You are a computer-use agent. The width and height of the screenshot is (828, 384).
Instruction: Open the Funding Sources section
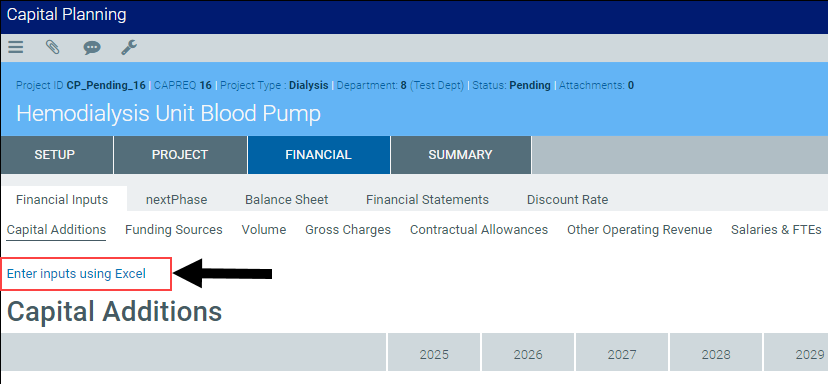174,230
